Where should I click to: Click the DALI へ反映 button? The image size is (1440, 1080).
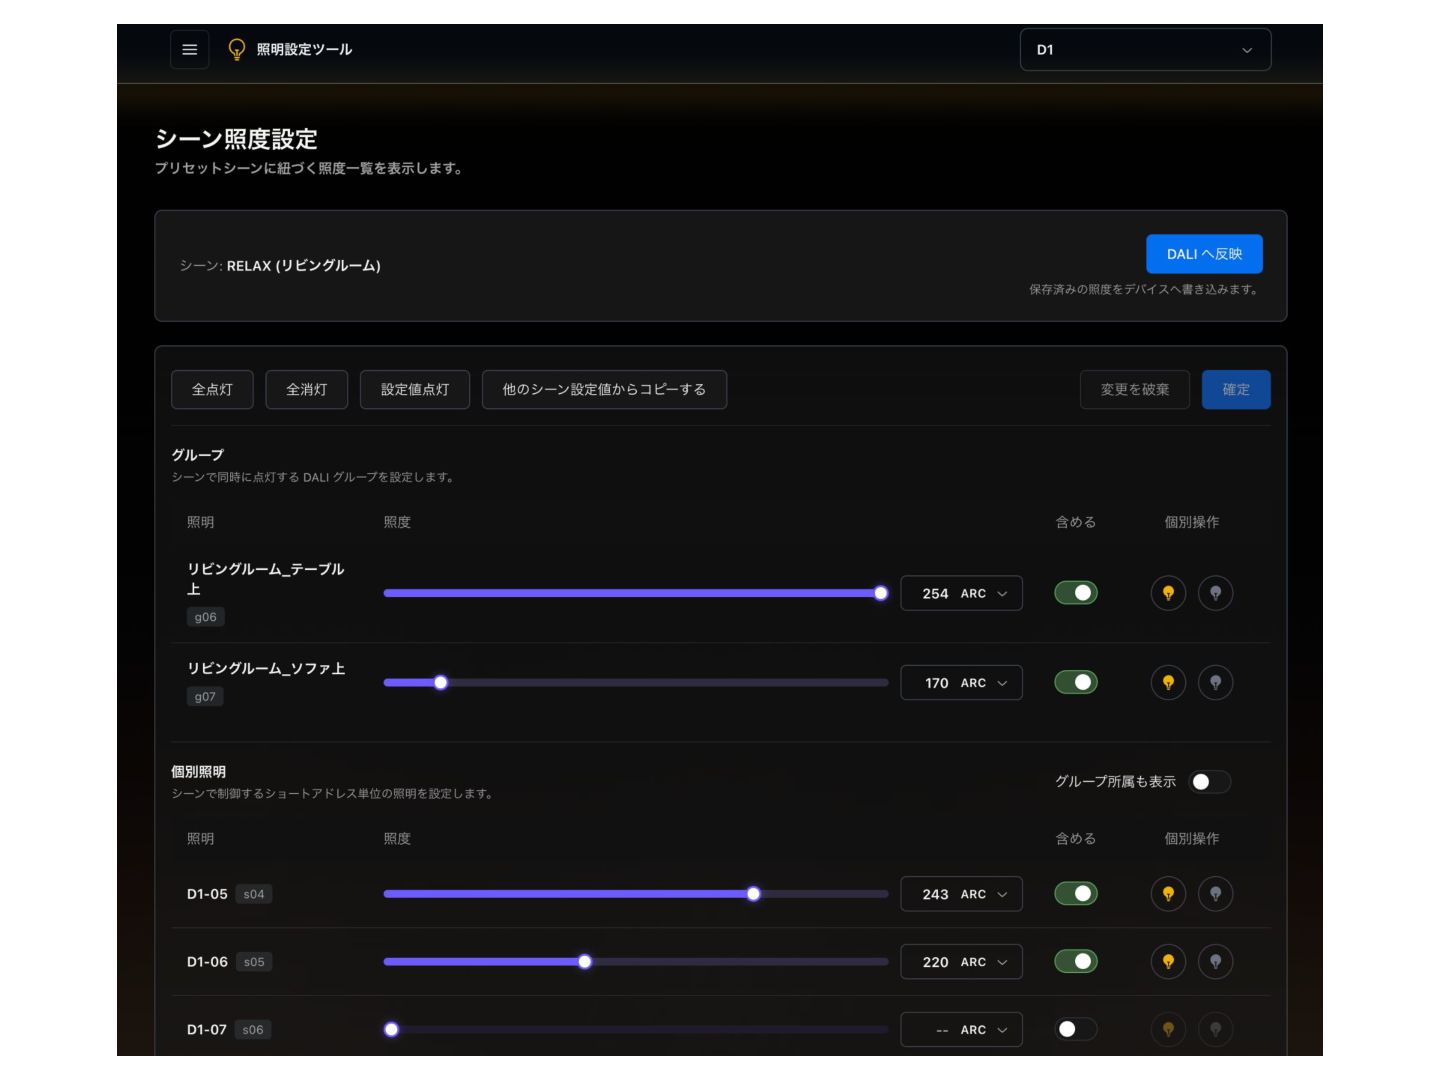point(1204,254)
